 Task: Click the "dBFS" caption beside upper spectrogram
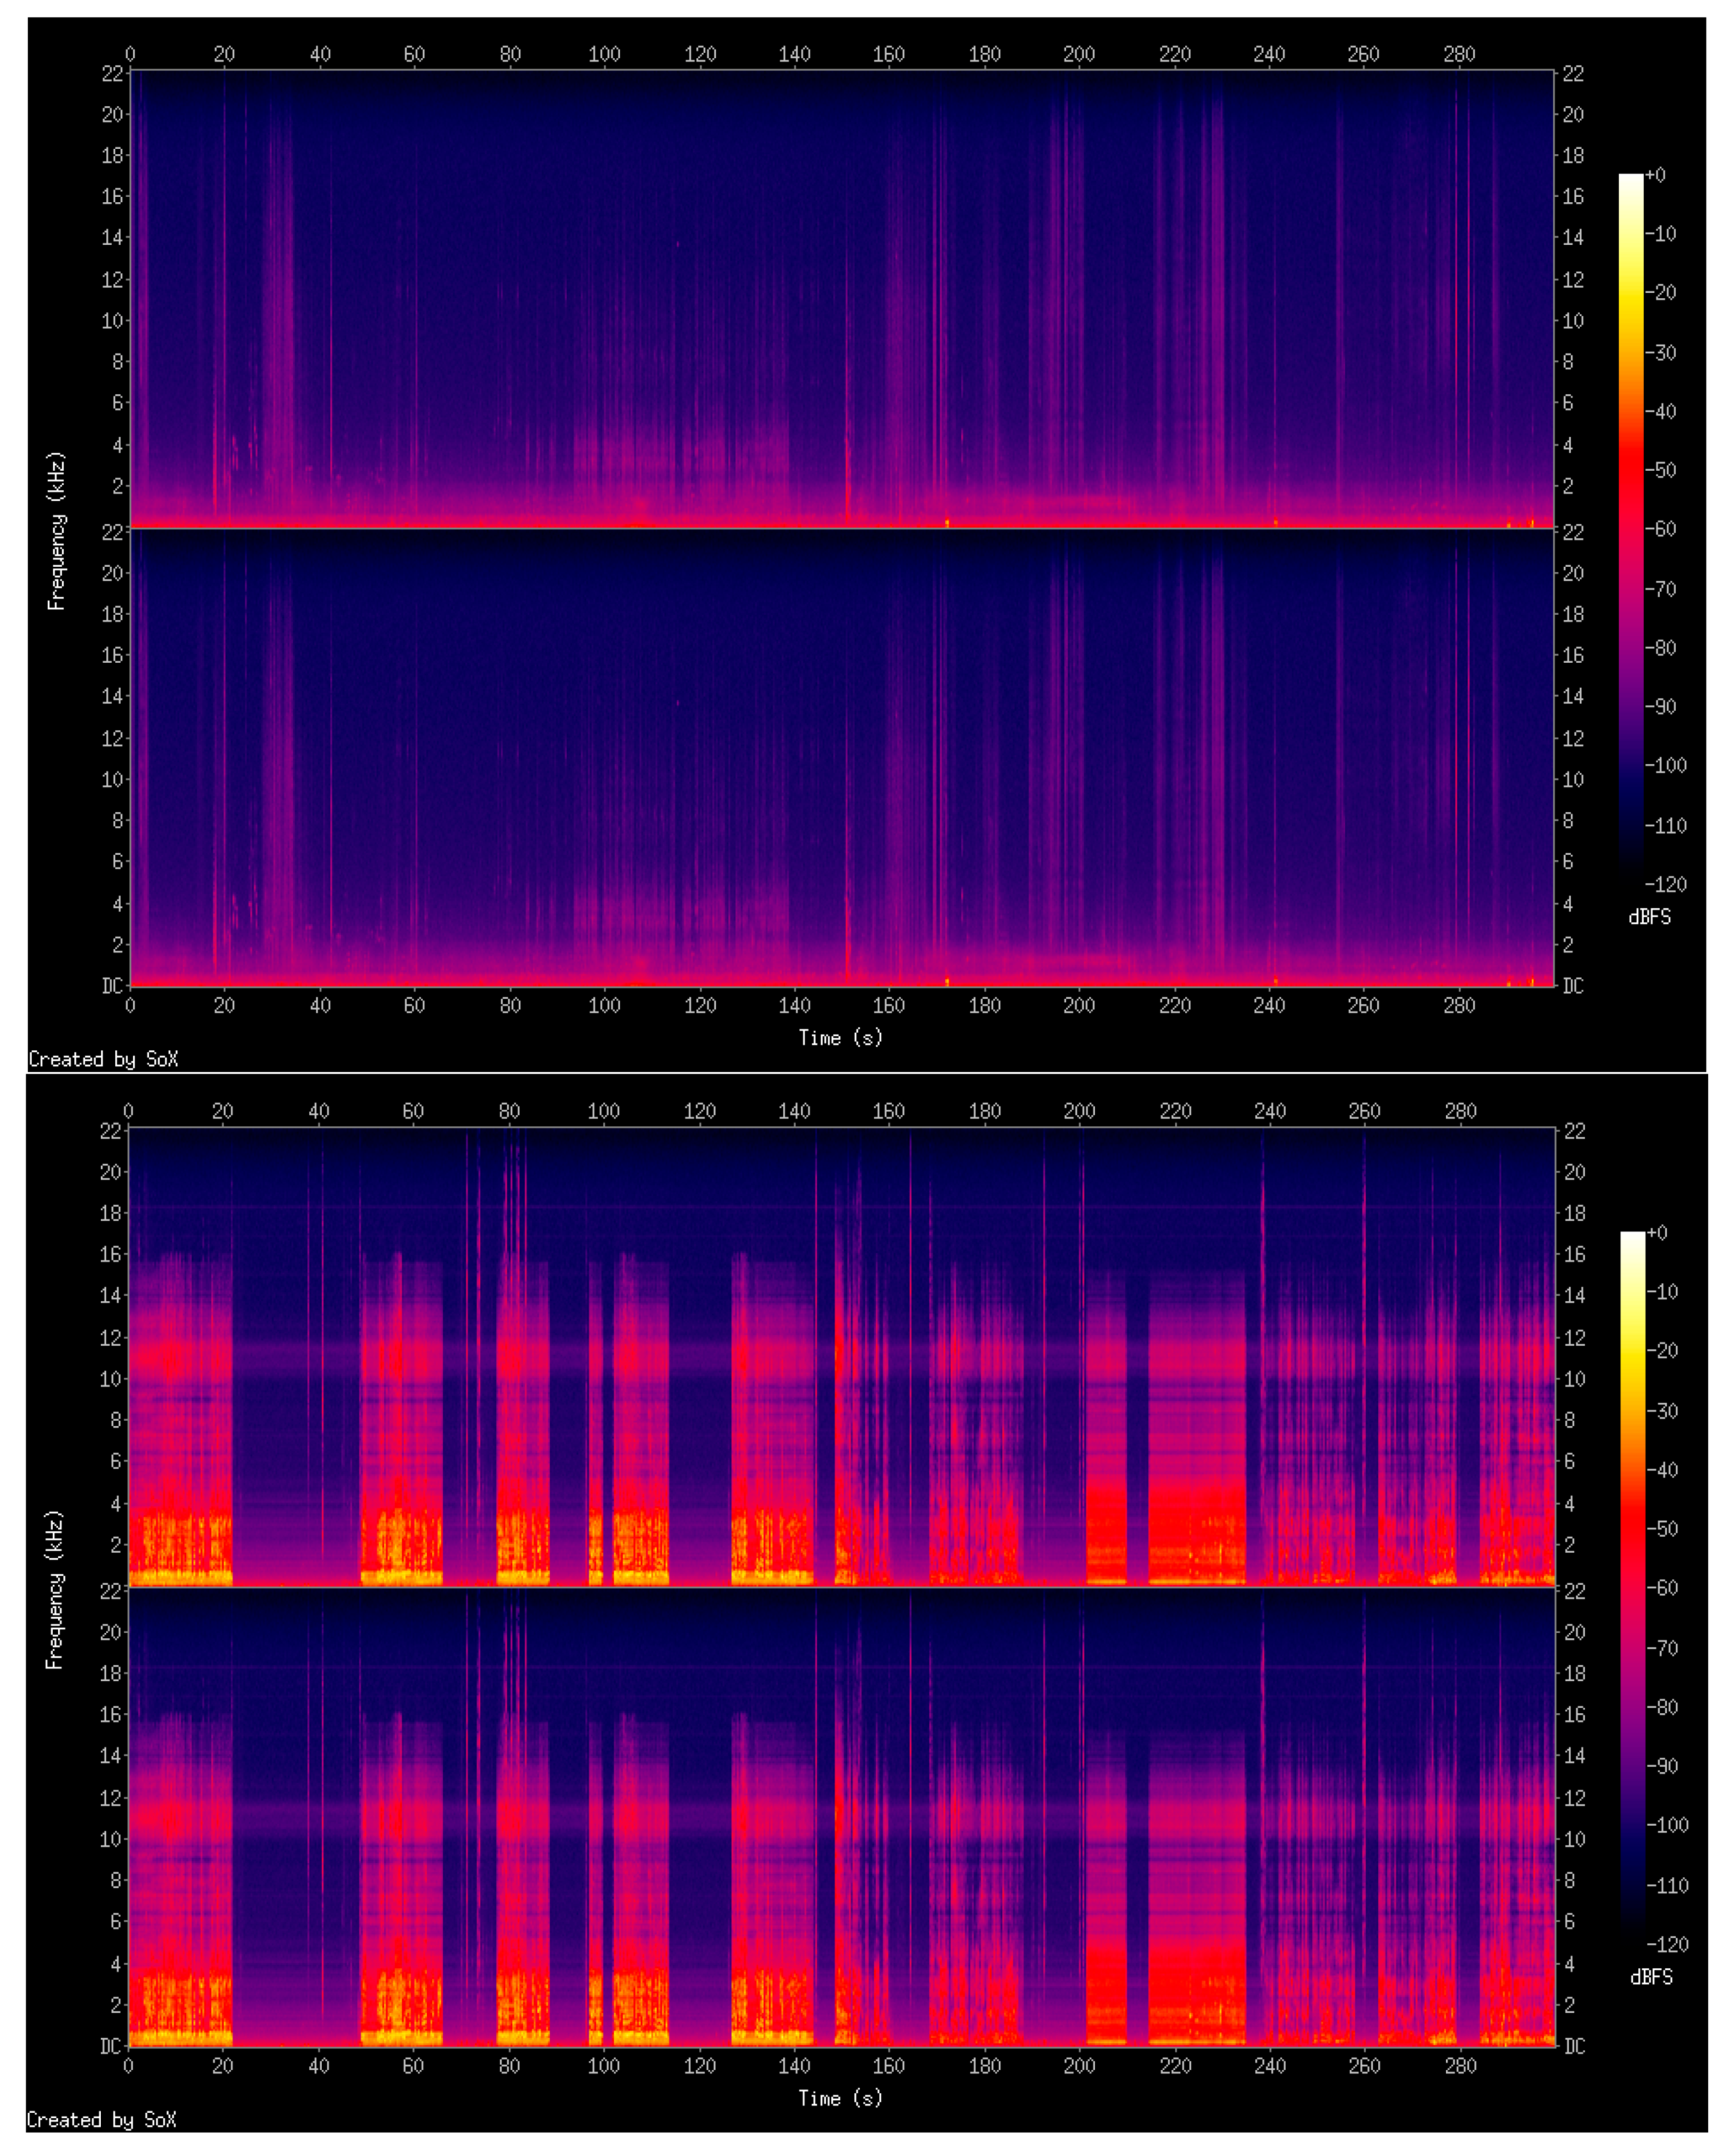1649,917
